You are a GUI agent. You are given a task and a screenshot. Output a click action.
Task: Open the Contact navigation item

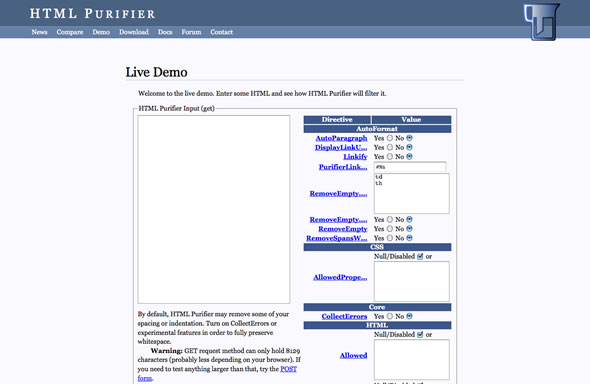[222, 32]
